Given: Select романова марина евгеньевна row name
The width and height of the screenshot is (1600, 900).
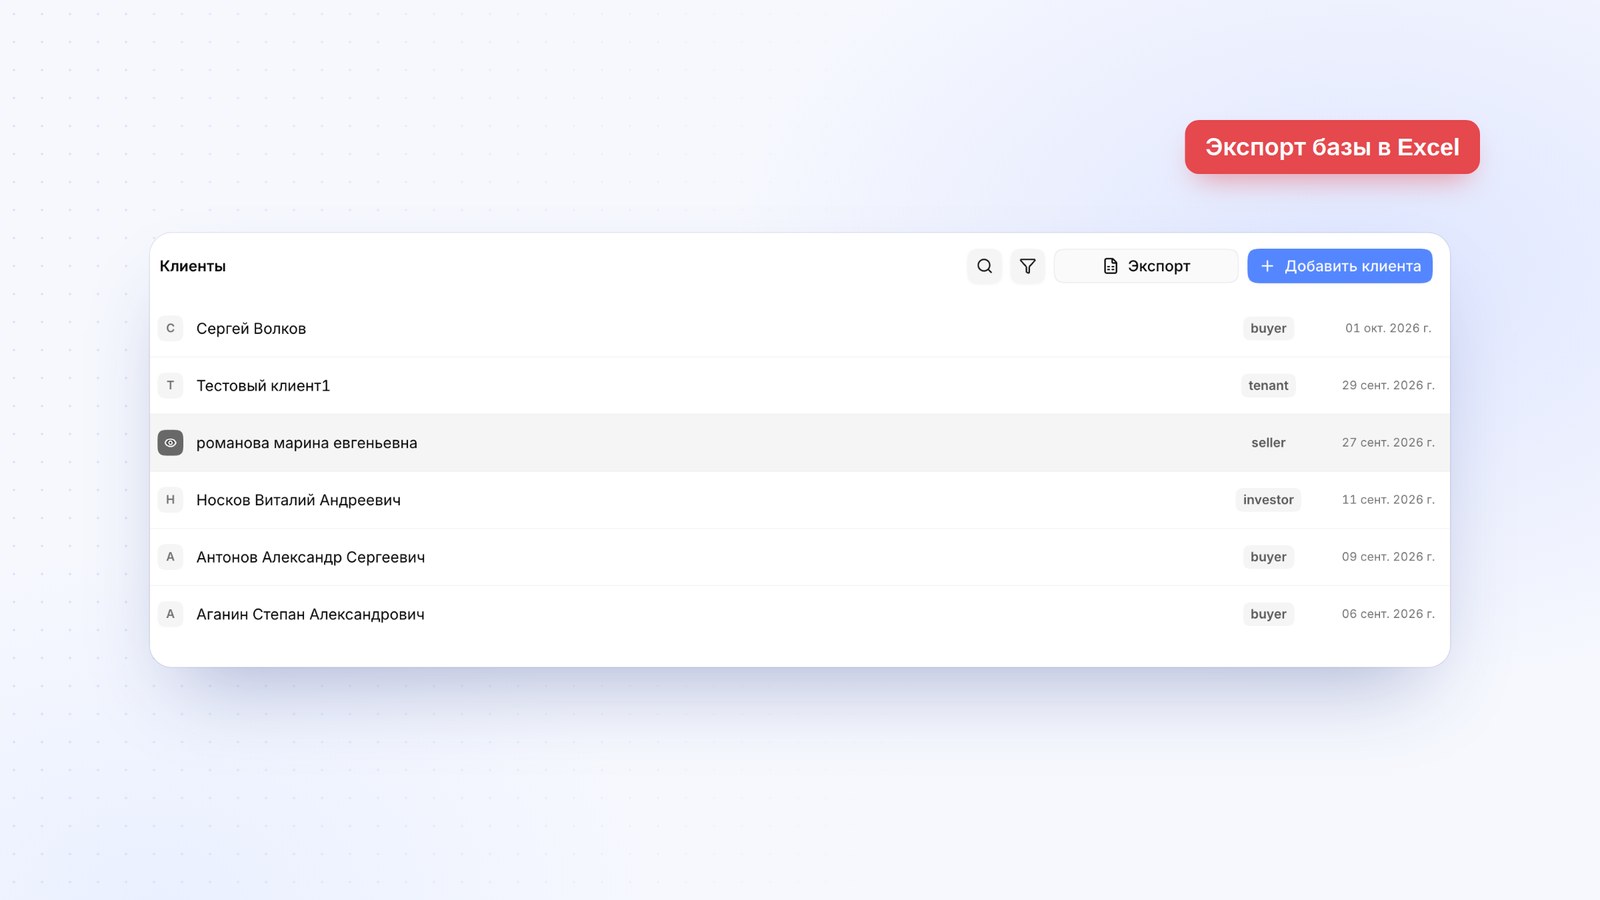Looking at the screenshot, I should click(x=307, y=443).
